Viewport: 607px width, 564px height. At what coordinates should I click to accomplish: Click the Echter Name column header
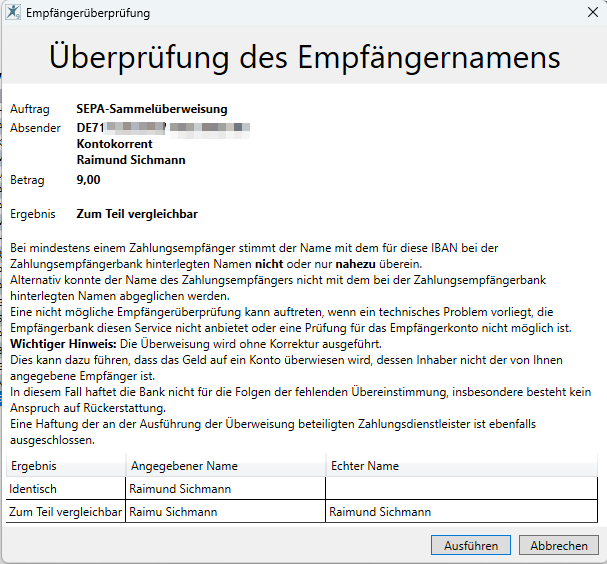364,466
